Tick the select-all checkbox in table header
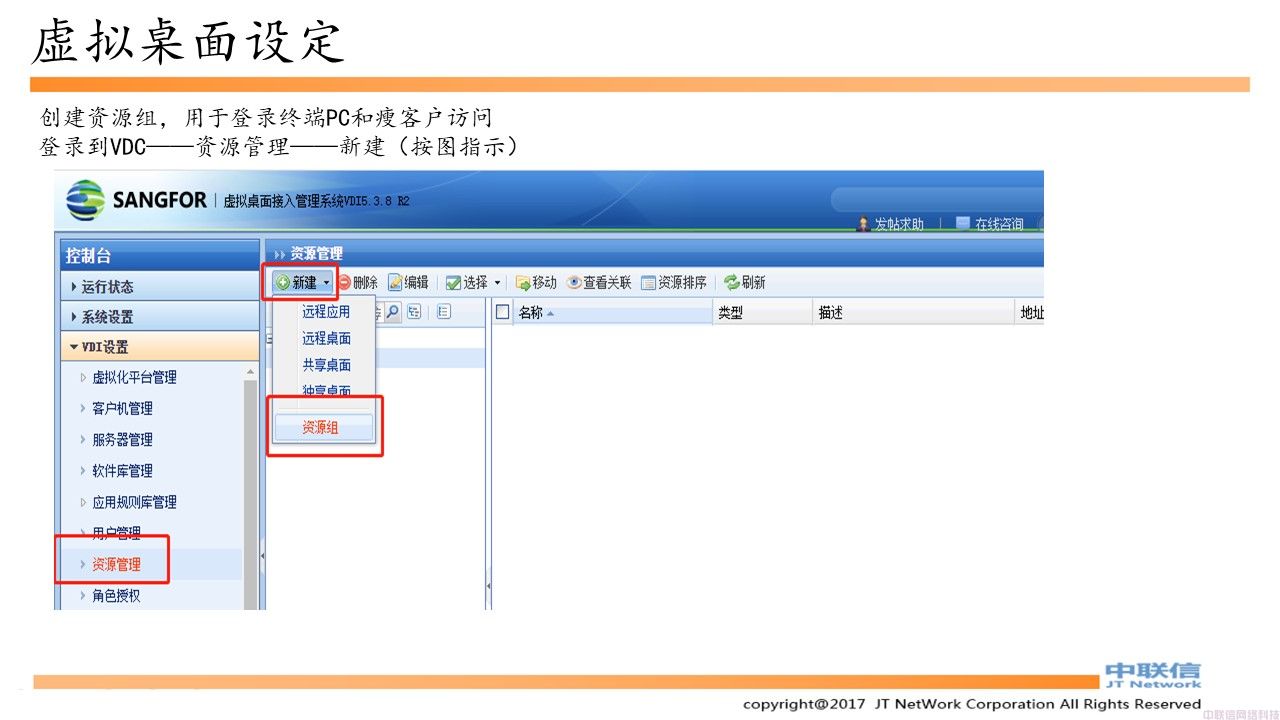Viewport: 1280px width, 720px height. tap(503, 313)
